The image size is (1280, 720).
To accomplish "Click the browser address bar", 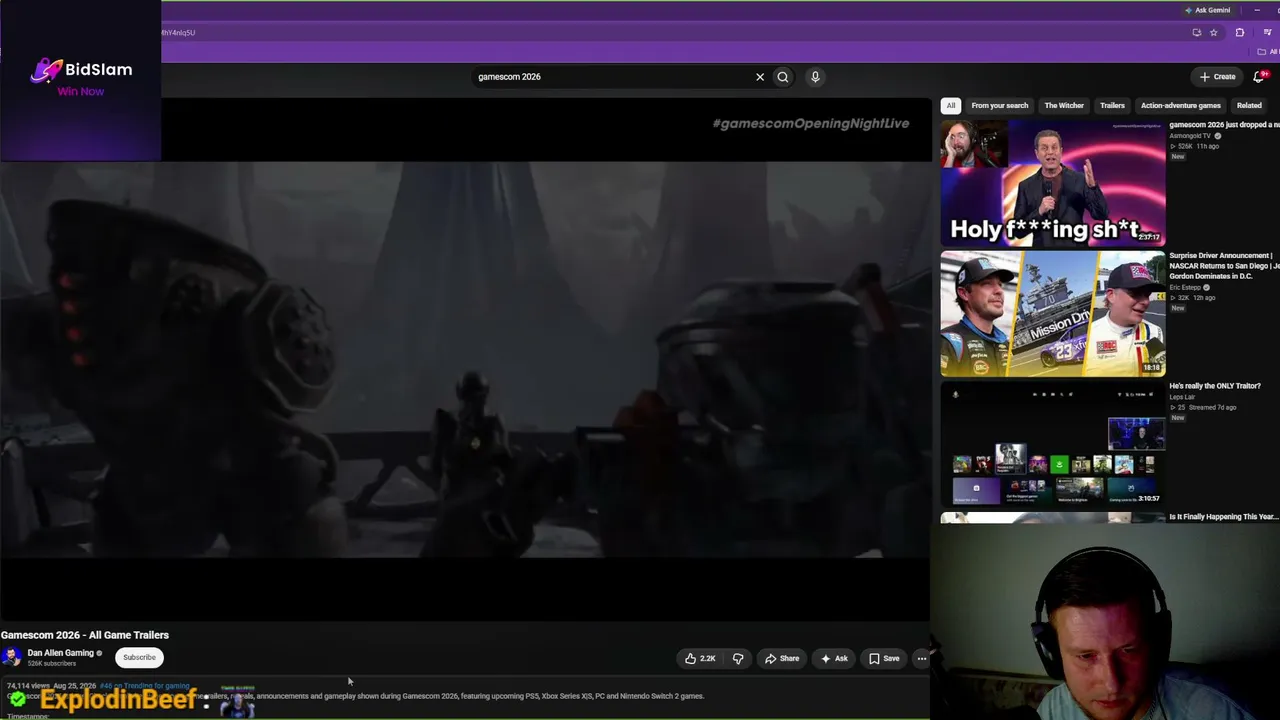I will pyautogui.click(x=670, y=32).
